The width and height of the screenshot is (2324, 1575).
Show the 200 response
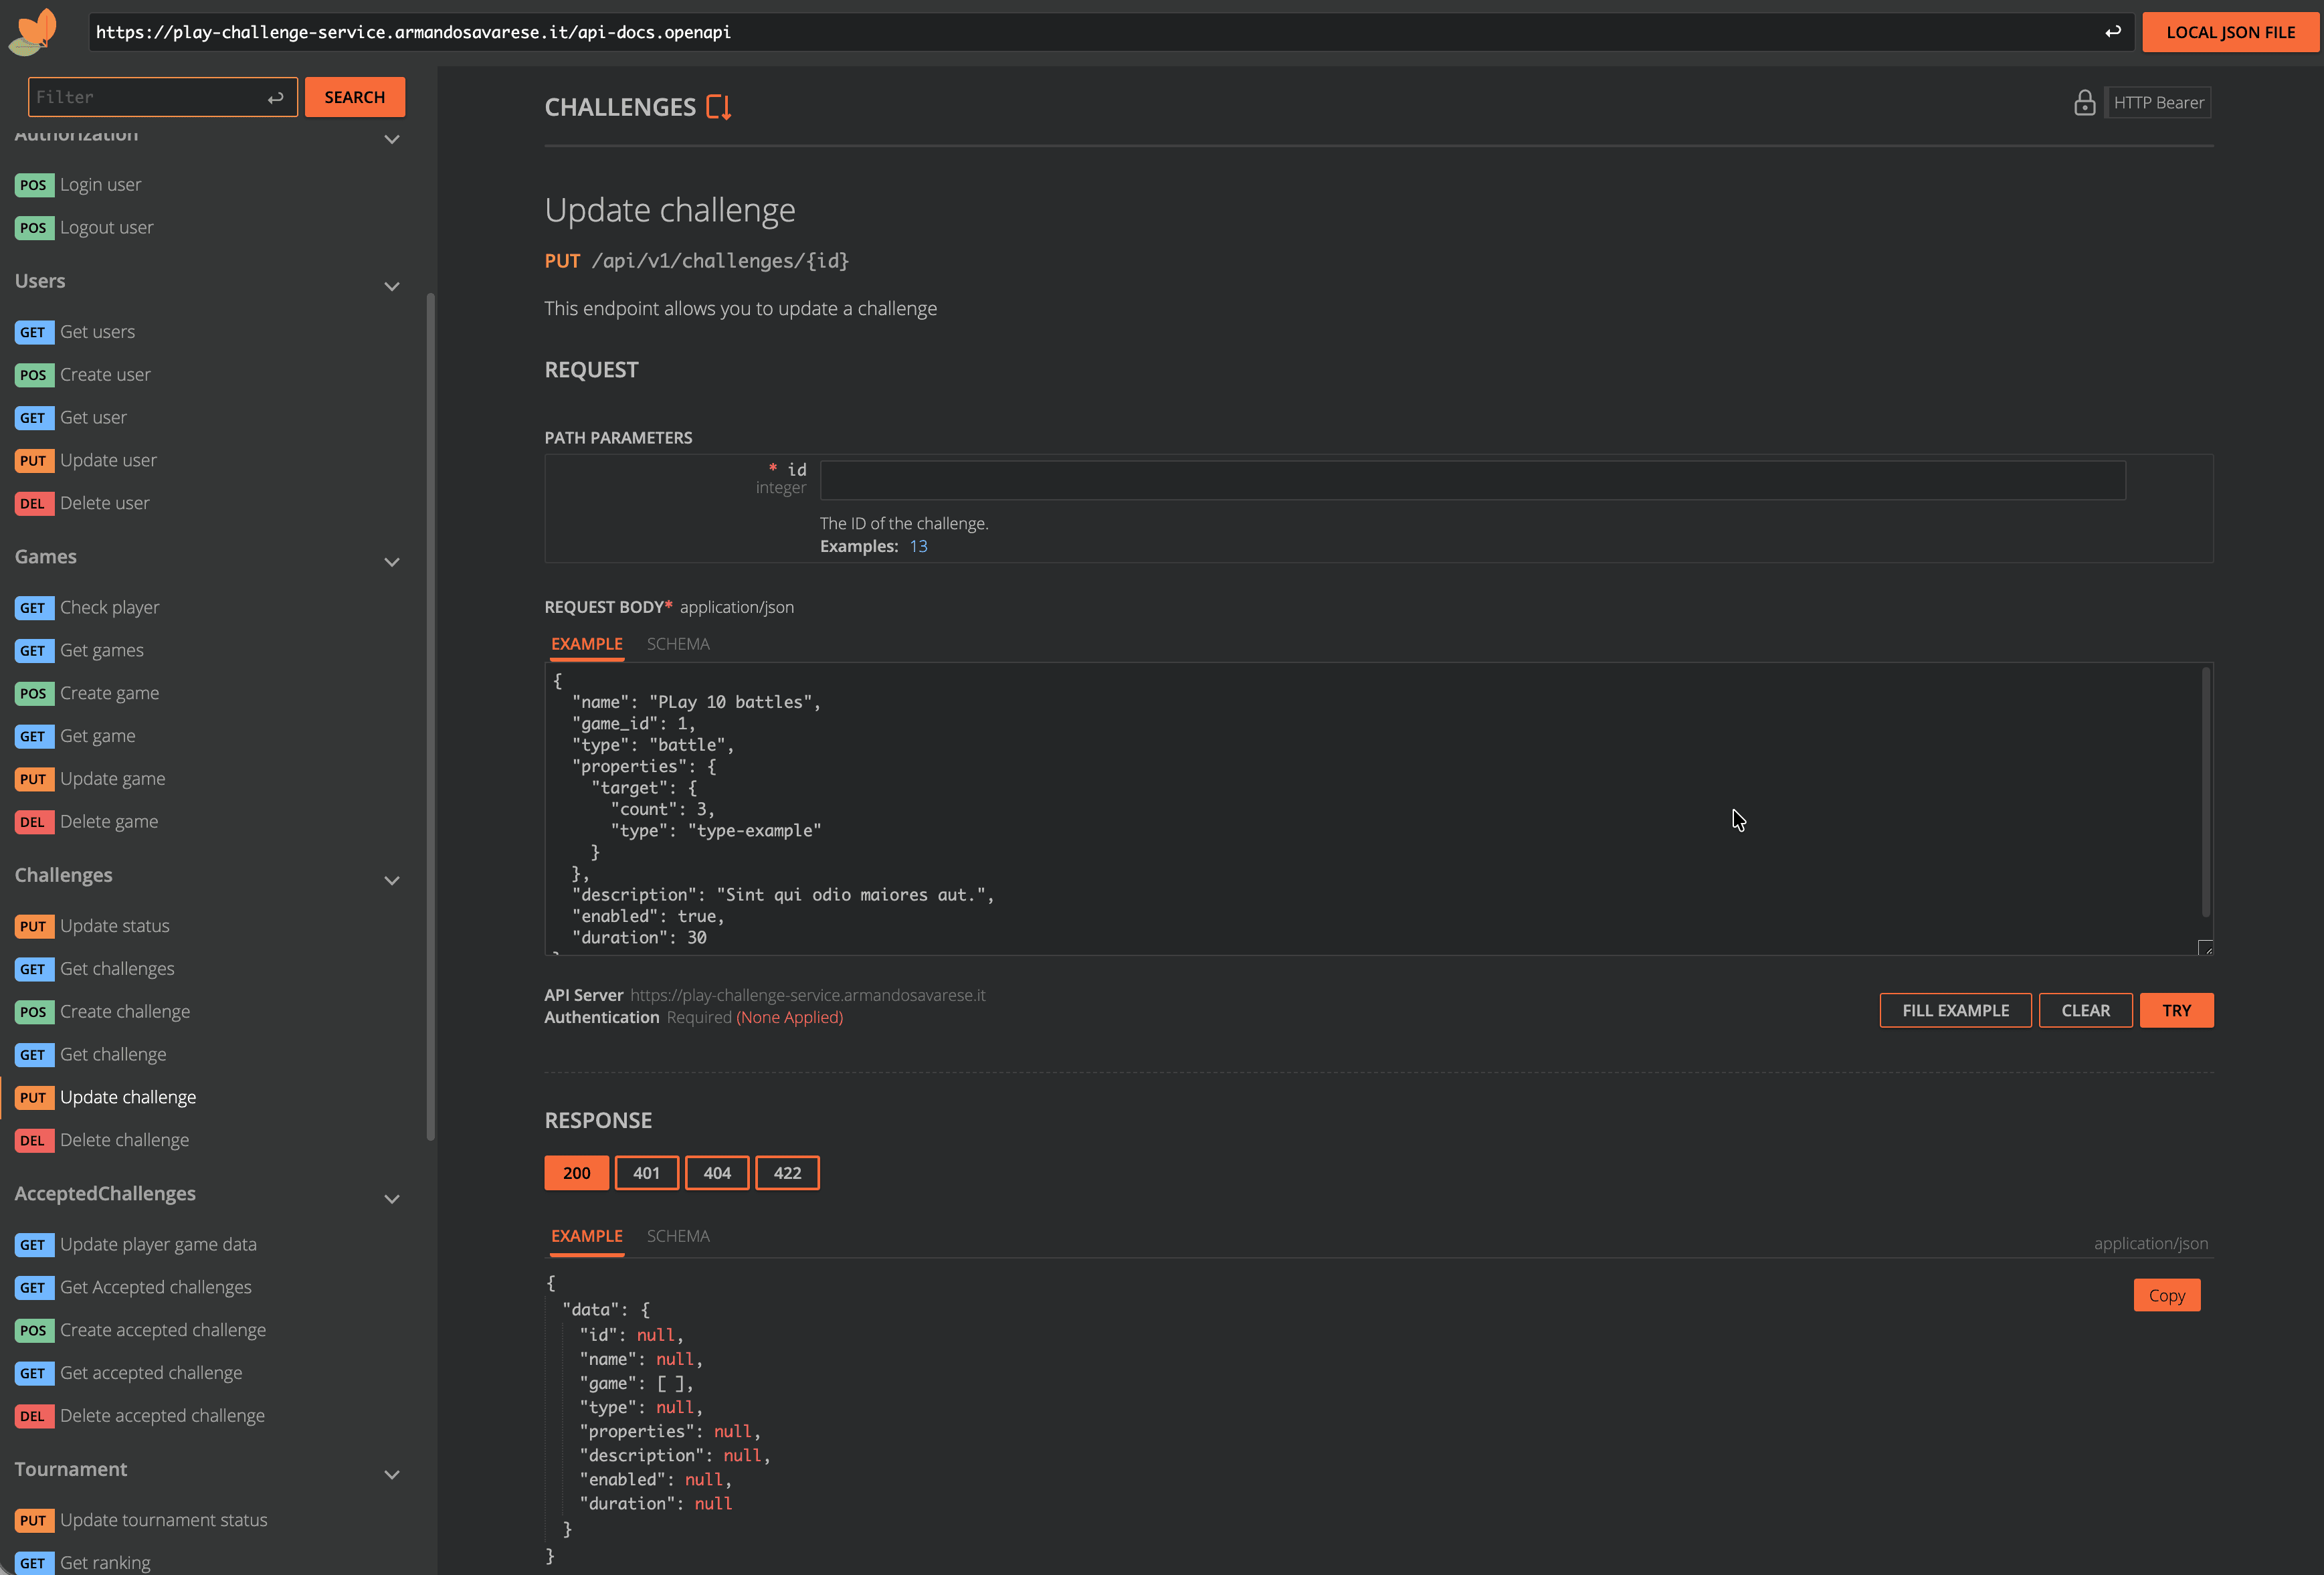576,1173
